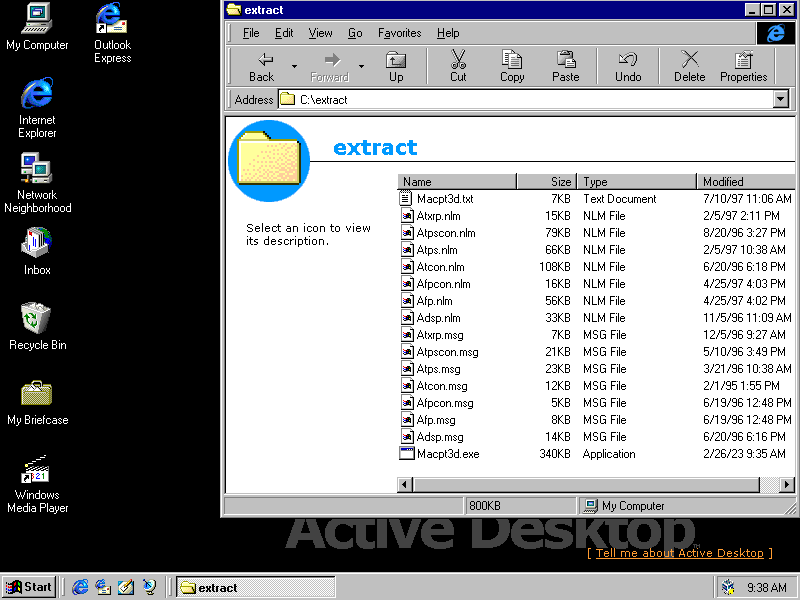Screen dimensions: 800x600
Task: Click the Start button
Action: click(x=29, y=587)
